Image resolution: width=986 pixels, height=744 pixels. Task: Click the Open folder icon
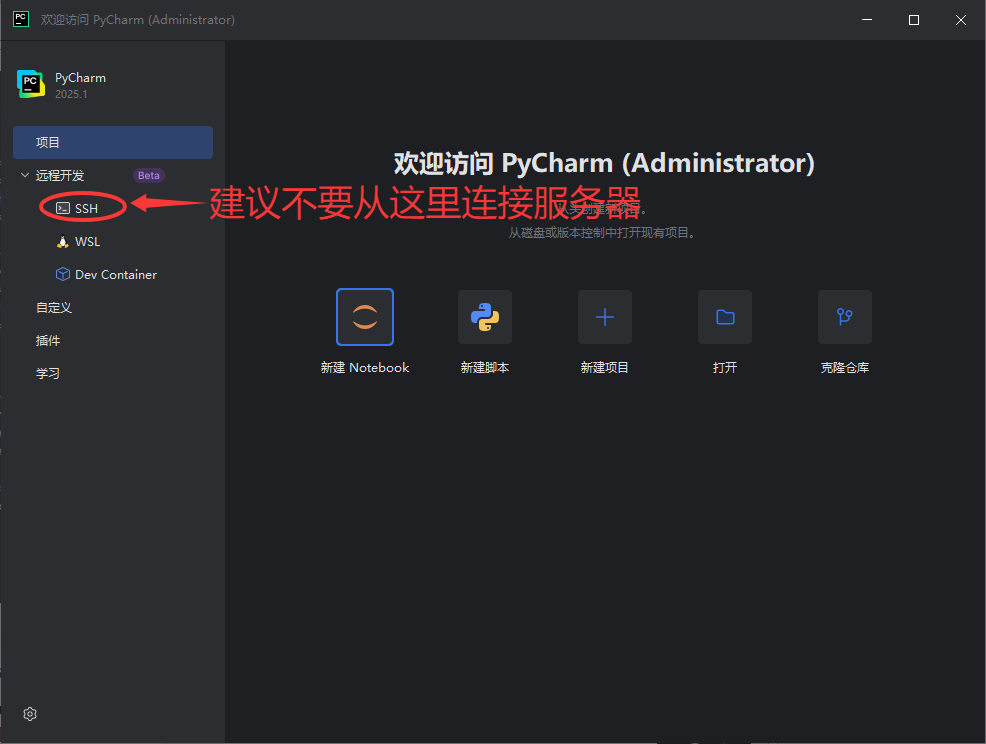(x=725, y=317)
